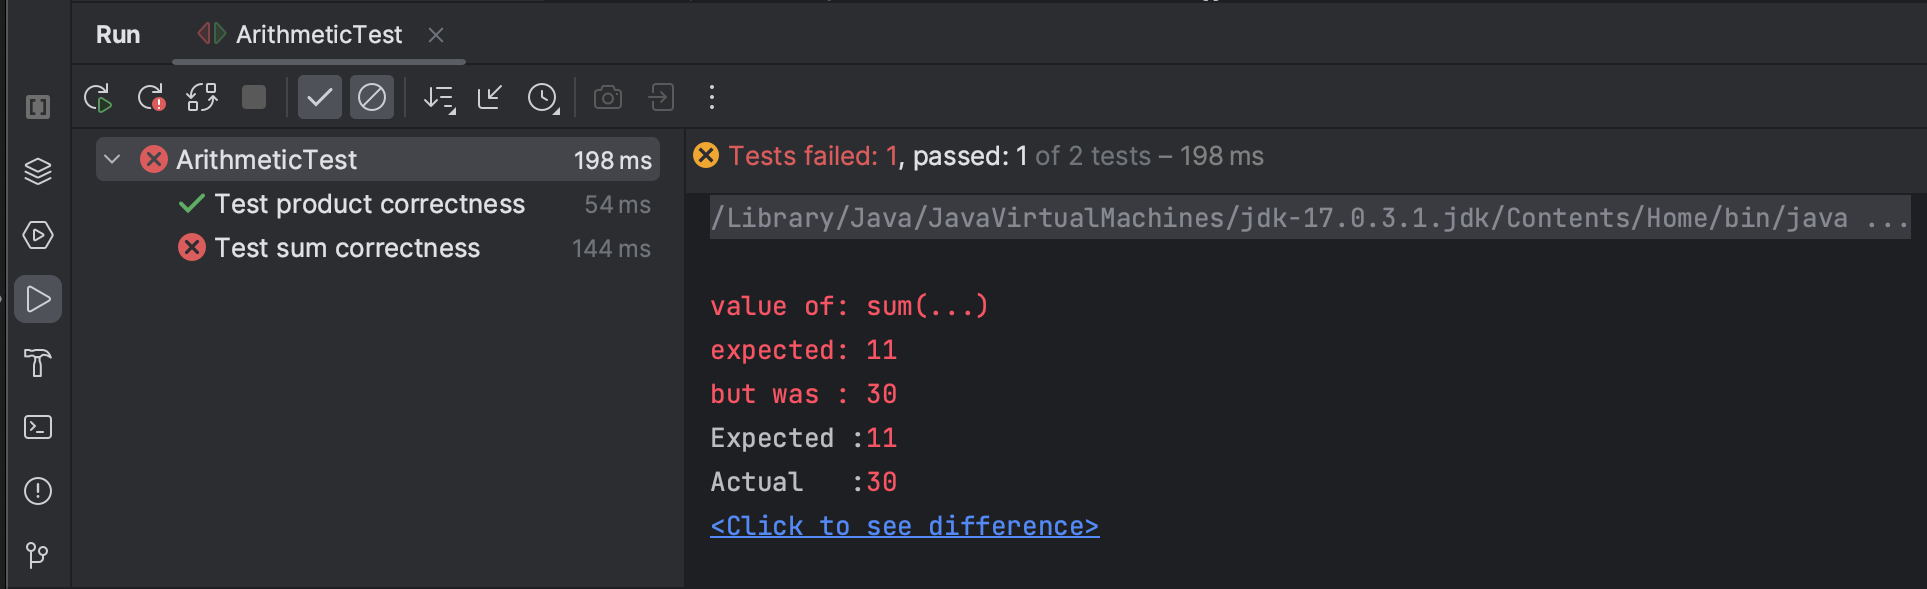Enable rerun tests automatically
Viewport: 1927px width, 589px height.
(x=202, y=97)
